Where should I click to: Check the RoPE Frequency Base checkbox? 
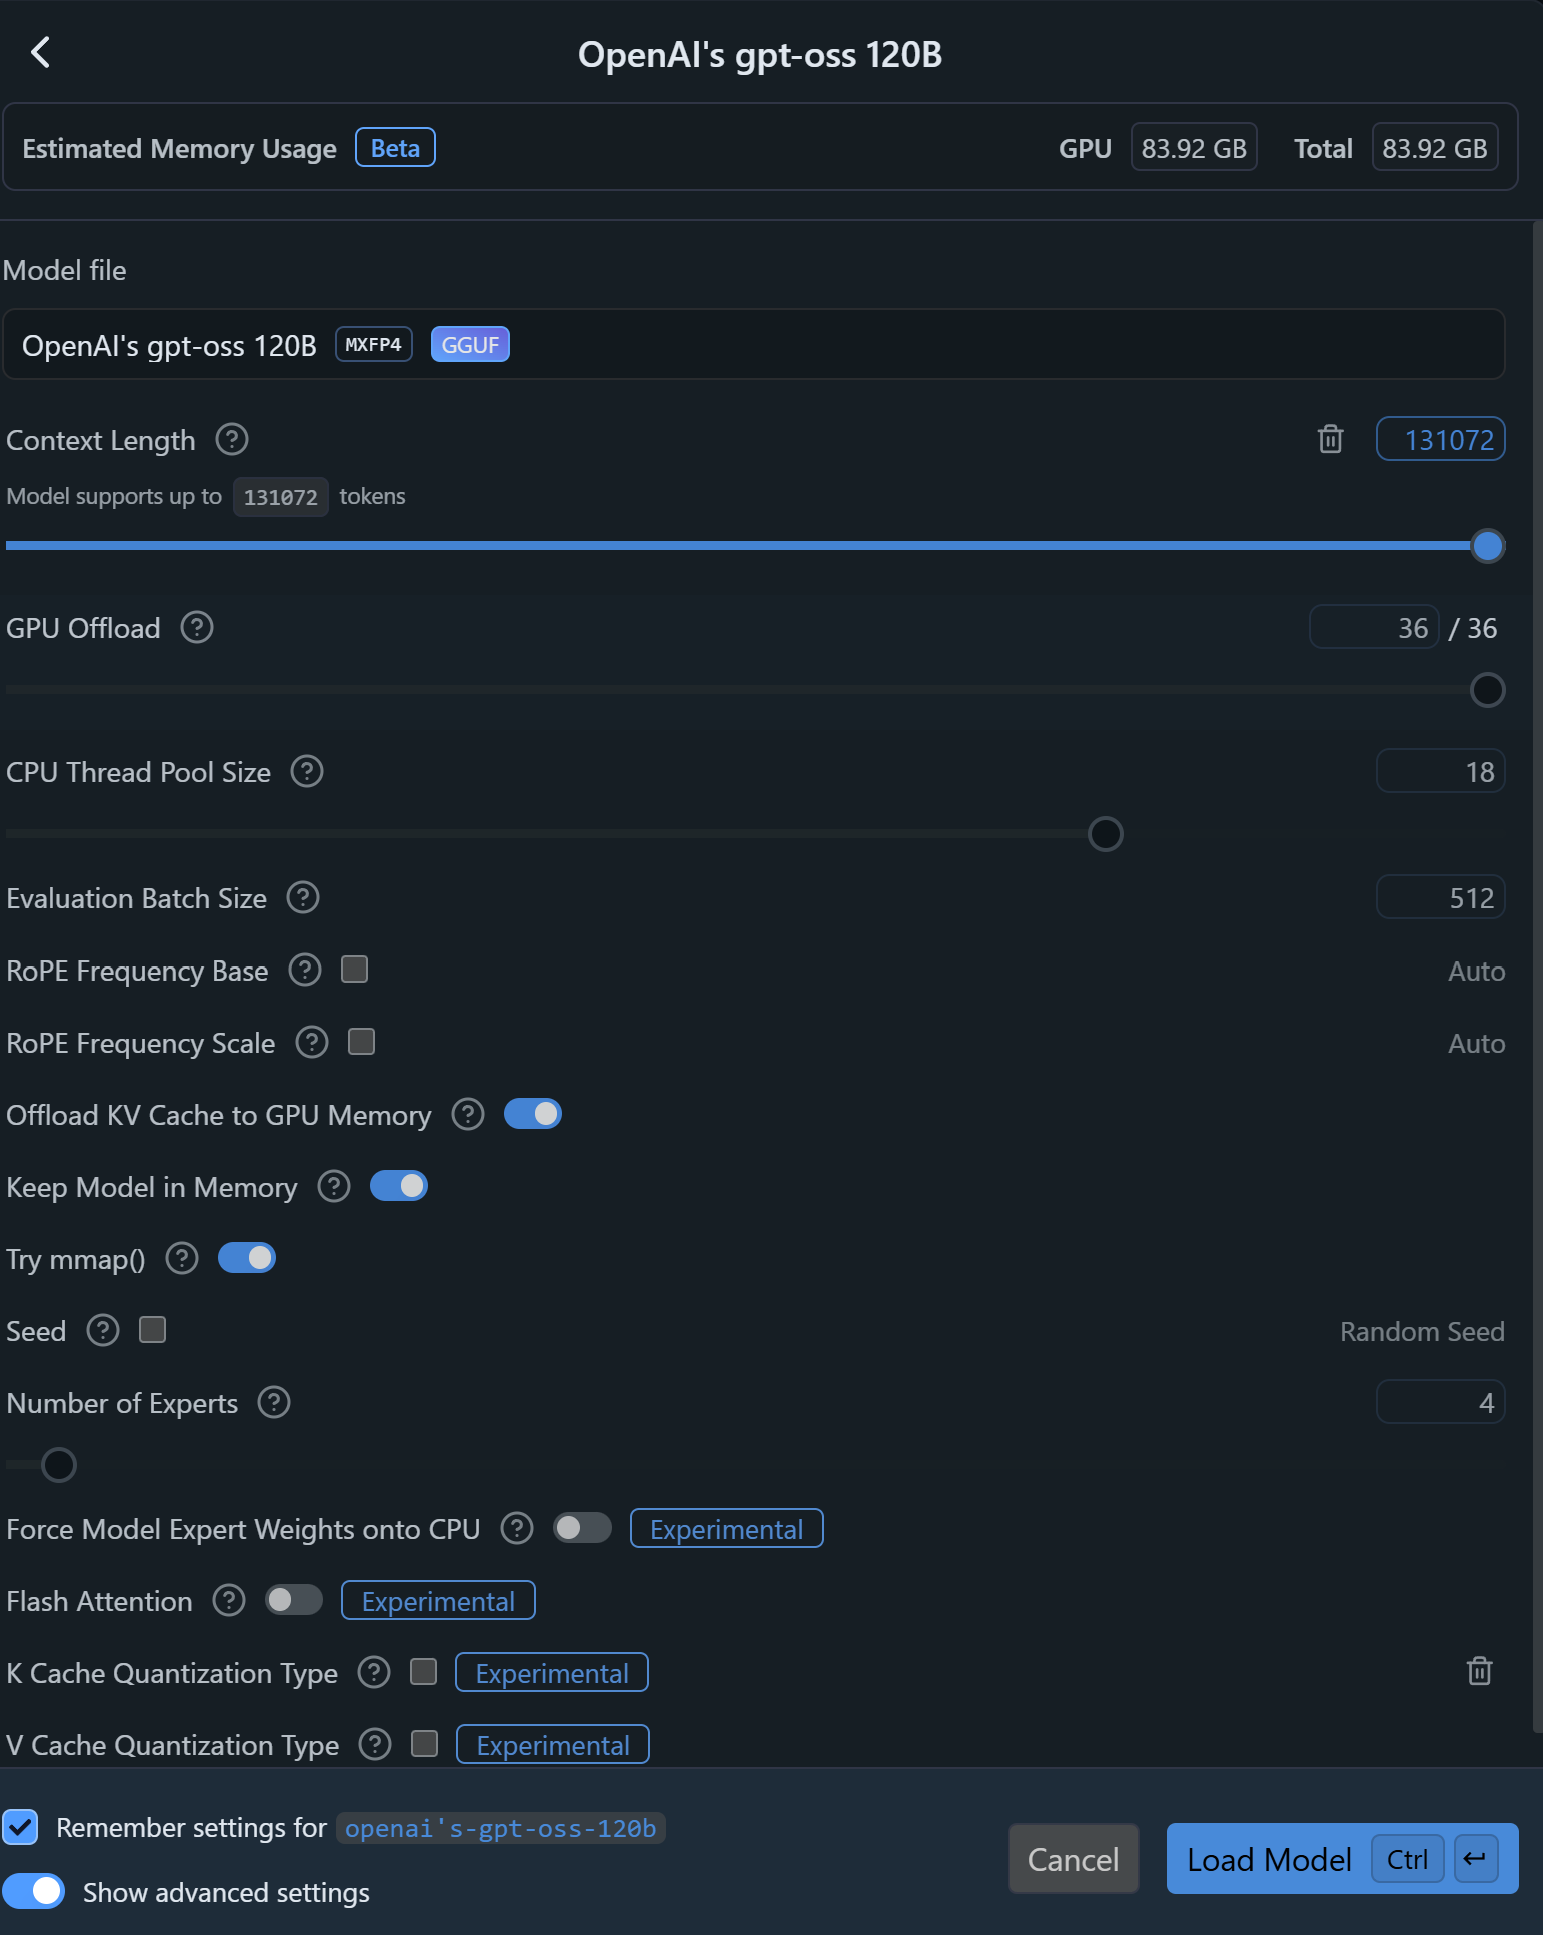pos(354,969)
